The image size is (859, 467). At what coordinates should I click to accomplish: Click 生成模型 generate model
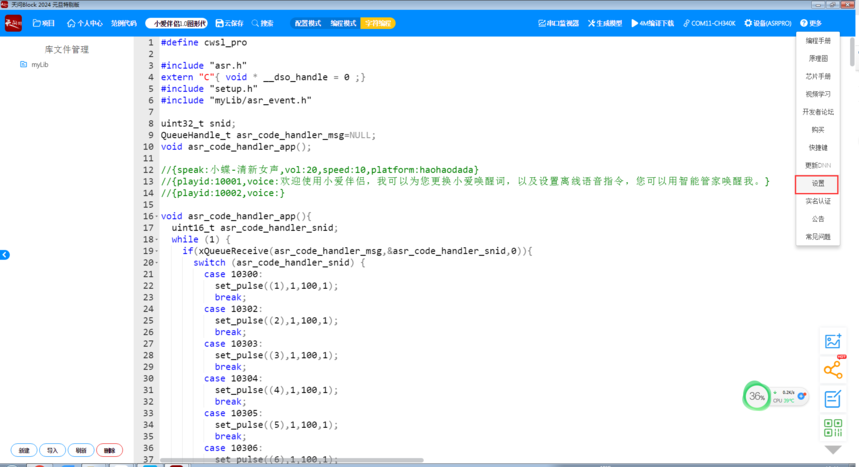click(605, 24)
